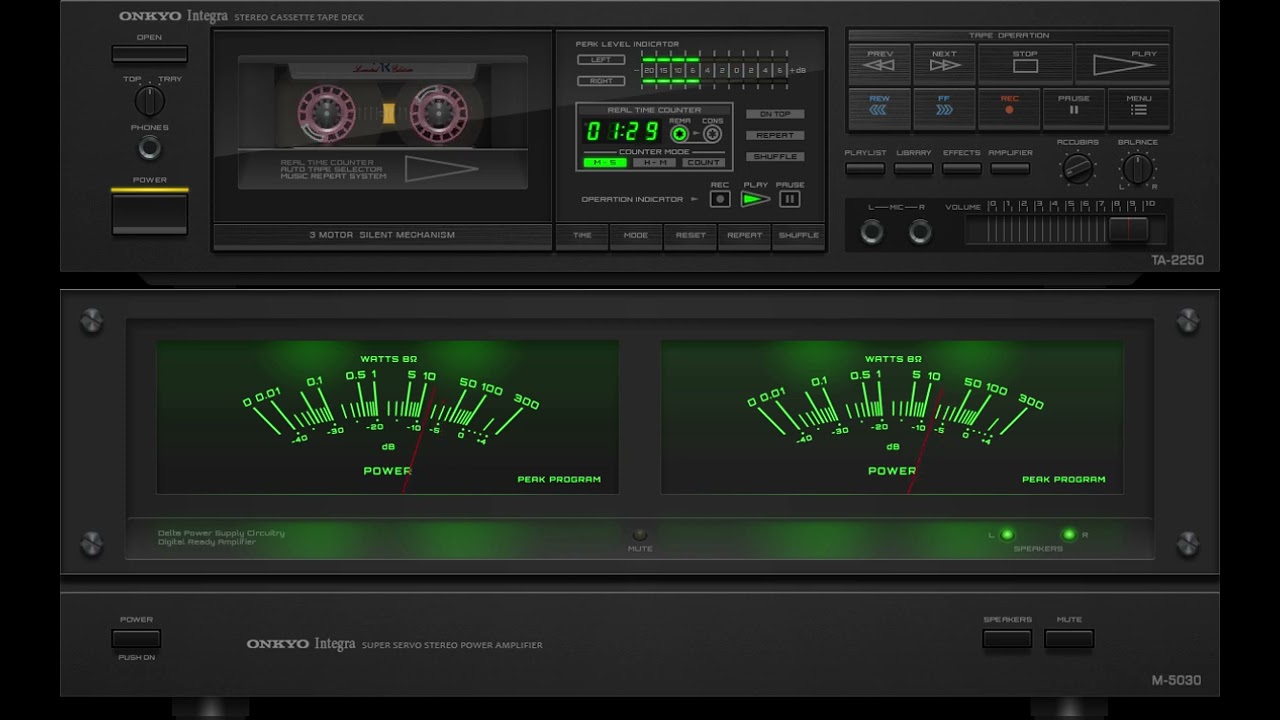Turn the TOP/TRAY selector knob
Screen dimensions: 1280x720
click(x=149, y=100)
